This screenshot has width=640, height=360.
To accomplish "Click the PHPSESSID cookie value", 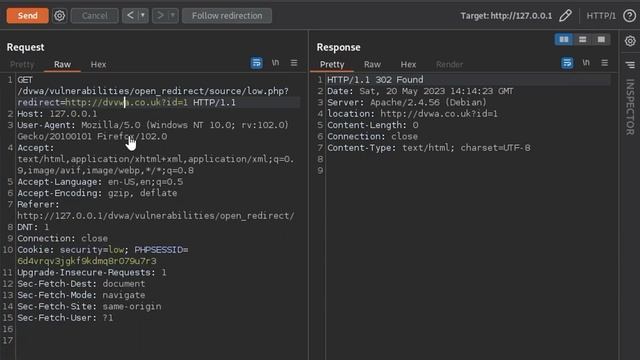I will pyautogui.click(x=87, y=261).
